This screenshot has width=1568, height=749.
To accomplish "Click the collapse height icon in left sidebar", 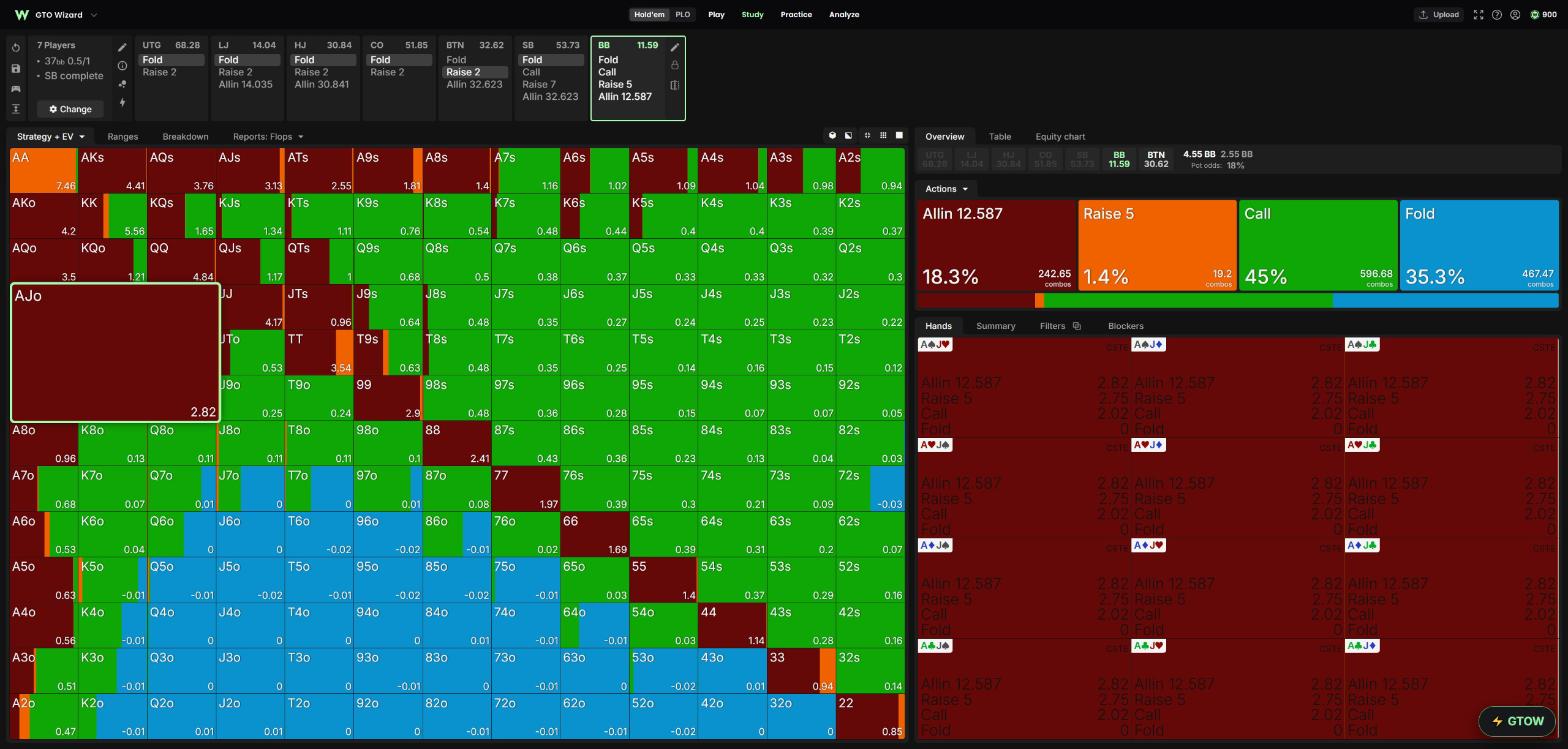I will coord(16,108).
